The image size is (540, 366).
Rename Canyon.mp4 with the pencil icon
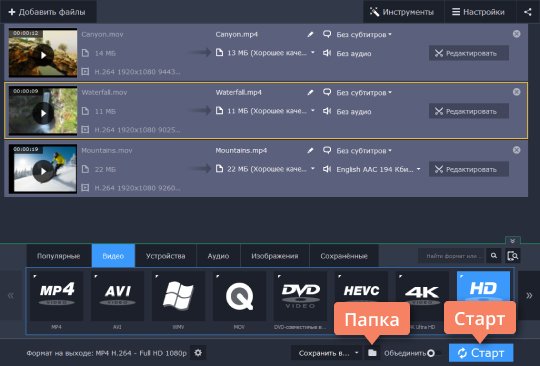pos(310,34)
